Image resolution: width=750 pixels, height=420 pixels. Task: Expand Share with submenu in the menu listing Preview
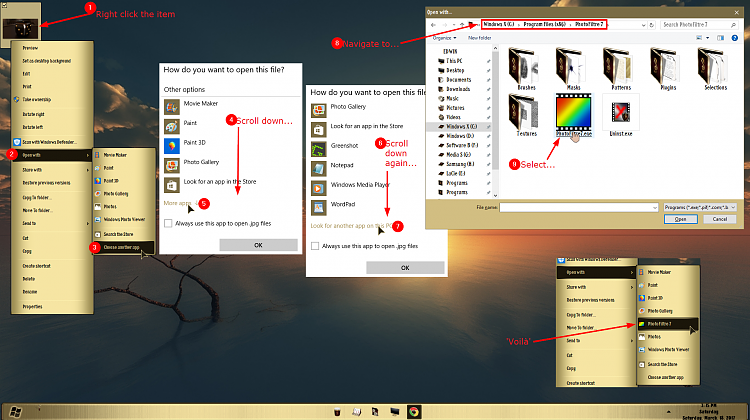pos(52,170)
